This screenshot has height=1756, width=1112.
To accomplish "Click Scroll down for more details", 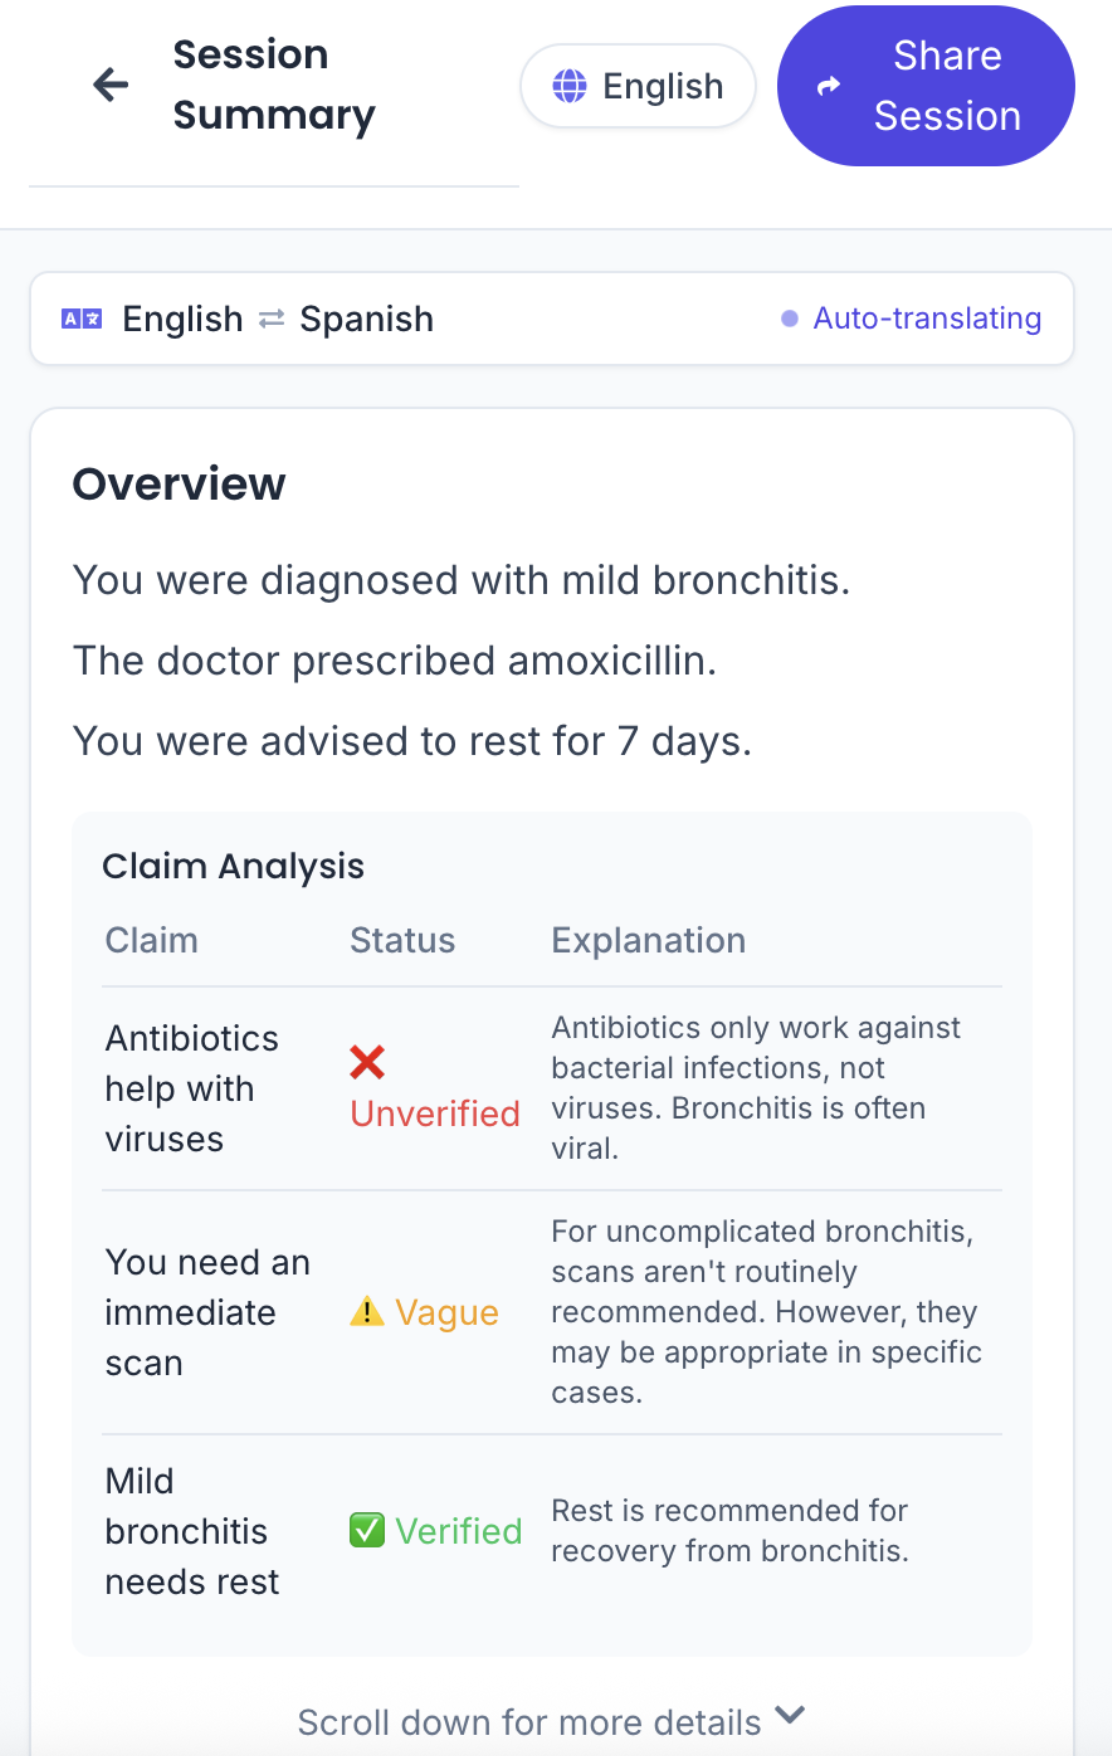I will (x=529, y=1722).
